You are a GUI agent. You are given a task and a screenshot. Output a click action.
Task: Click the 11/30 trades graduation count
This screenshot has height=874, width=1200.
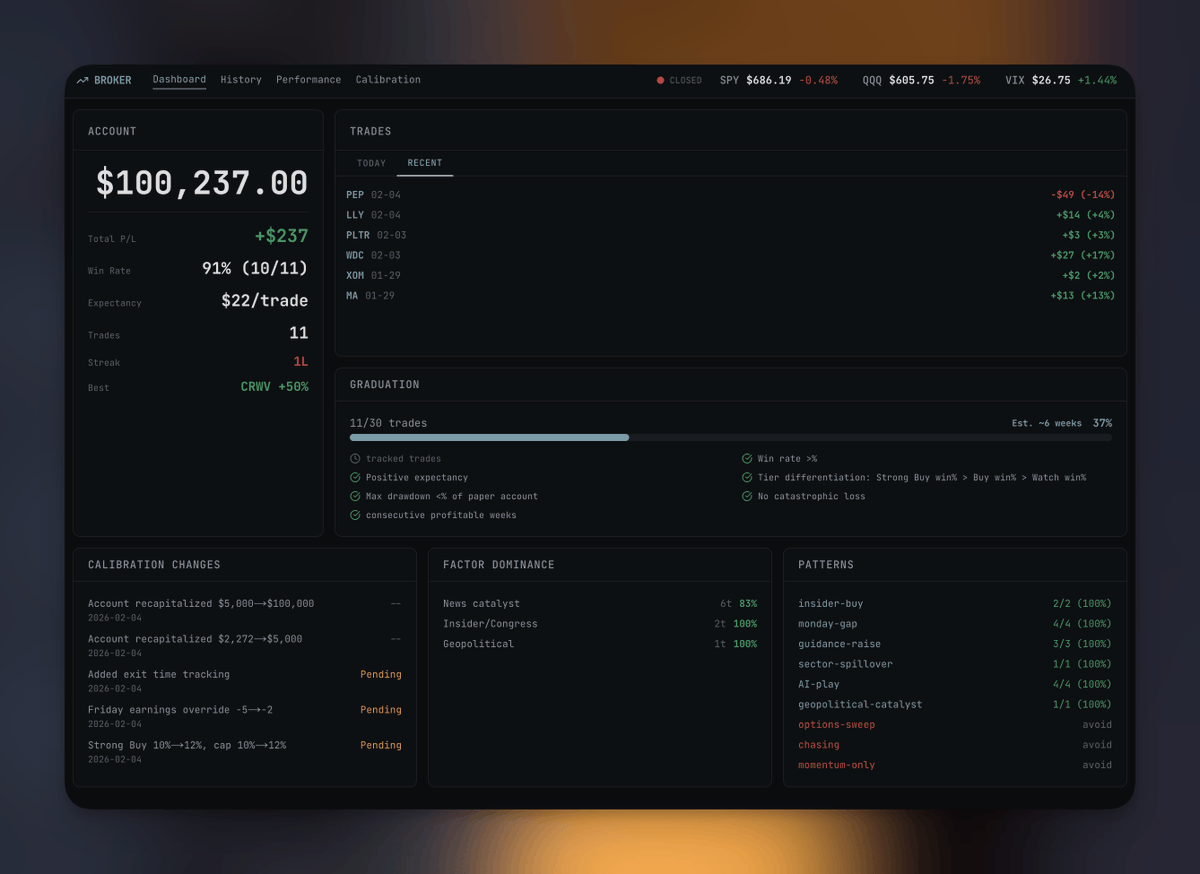pos(388,423)
